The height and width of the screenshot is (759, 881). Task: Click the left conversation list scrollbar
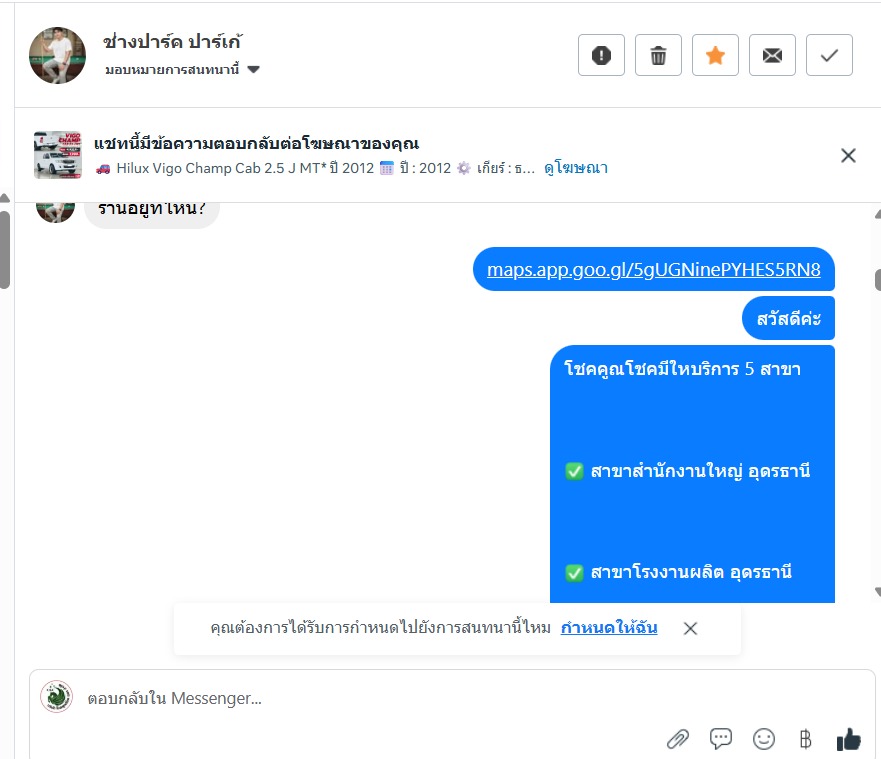[x=4, y=250]
